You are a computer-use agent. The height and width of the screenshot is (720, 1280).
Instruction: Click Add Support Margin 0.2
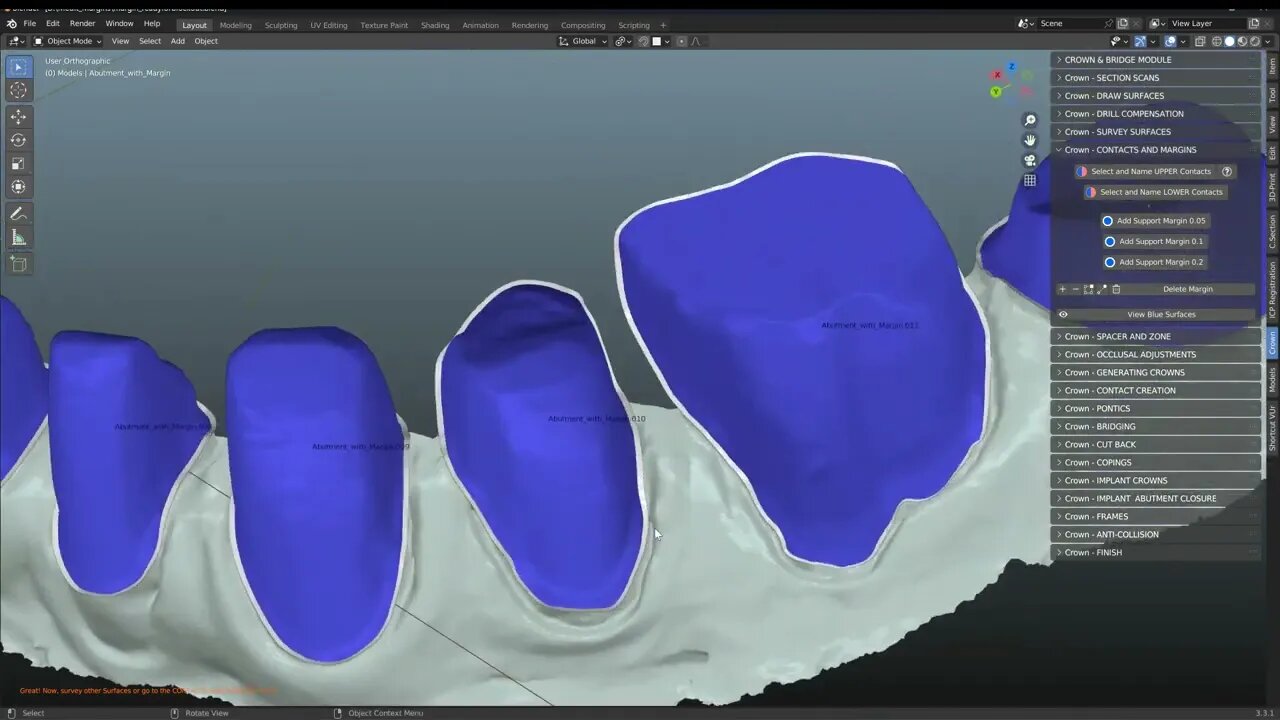point(1154,262)
